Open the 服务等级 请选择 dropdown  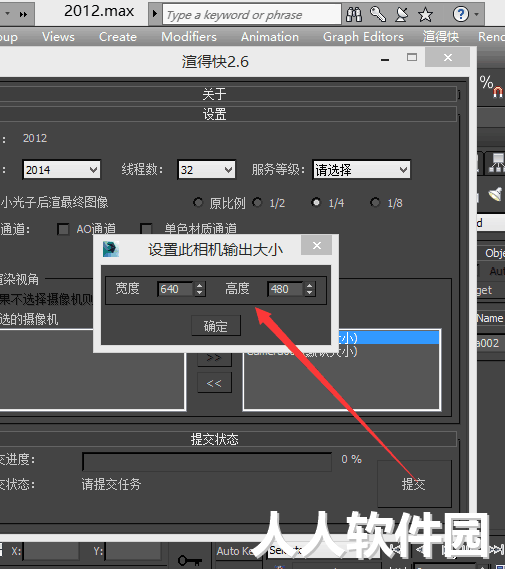pos(361,169)
